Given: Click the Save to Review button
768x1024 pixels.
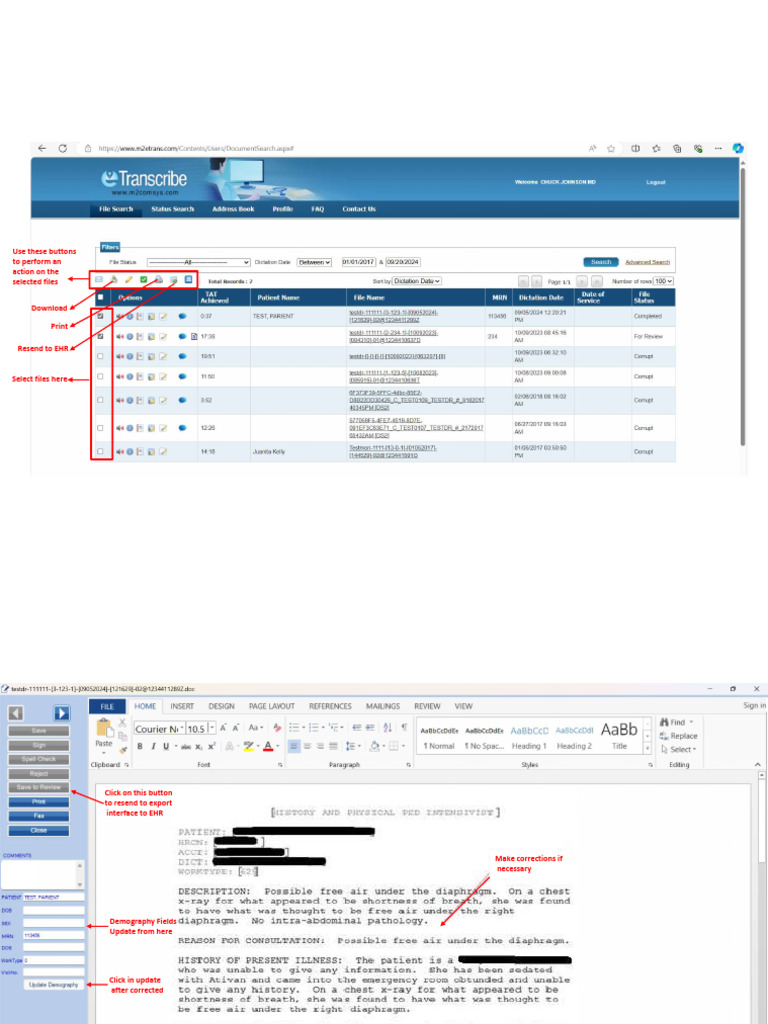Looking at the screenshot, I should coord(39,788).
